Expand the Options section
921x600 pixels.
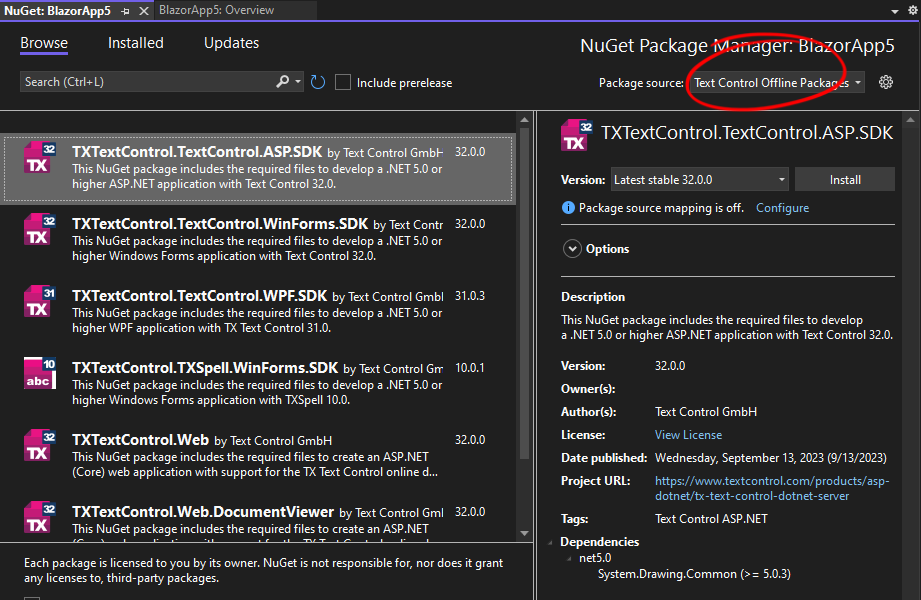tap(572, 249)
